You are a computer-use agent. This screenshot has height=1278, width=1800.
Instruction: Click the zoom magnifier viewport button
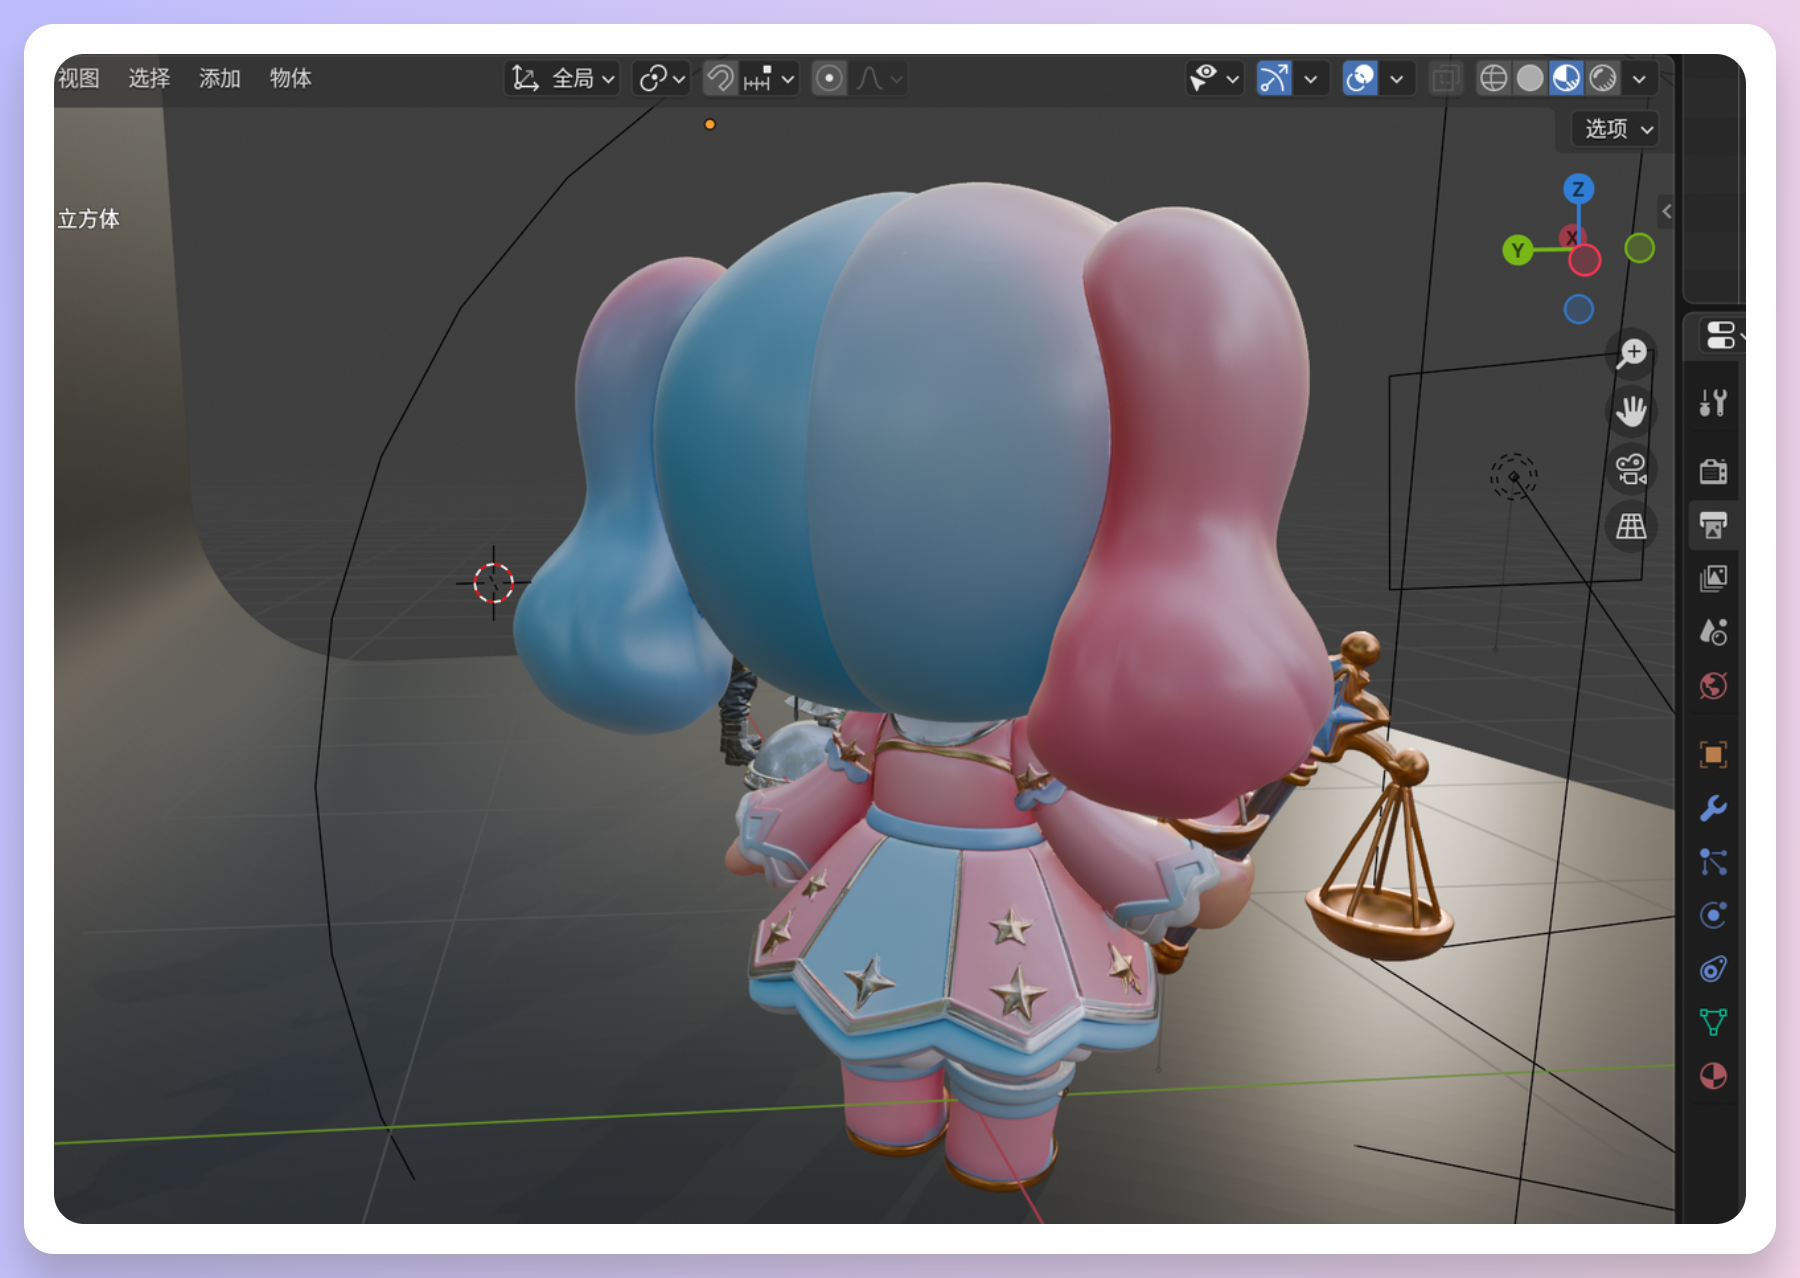1632,353
